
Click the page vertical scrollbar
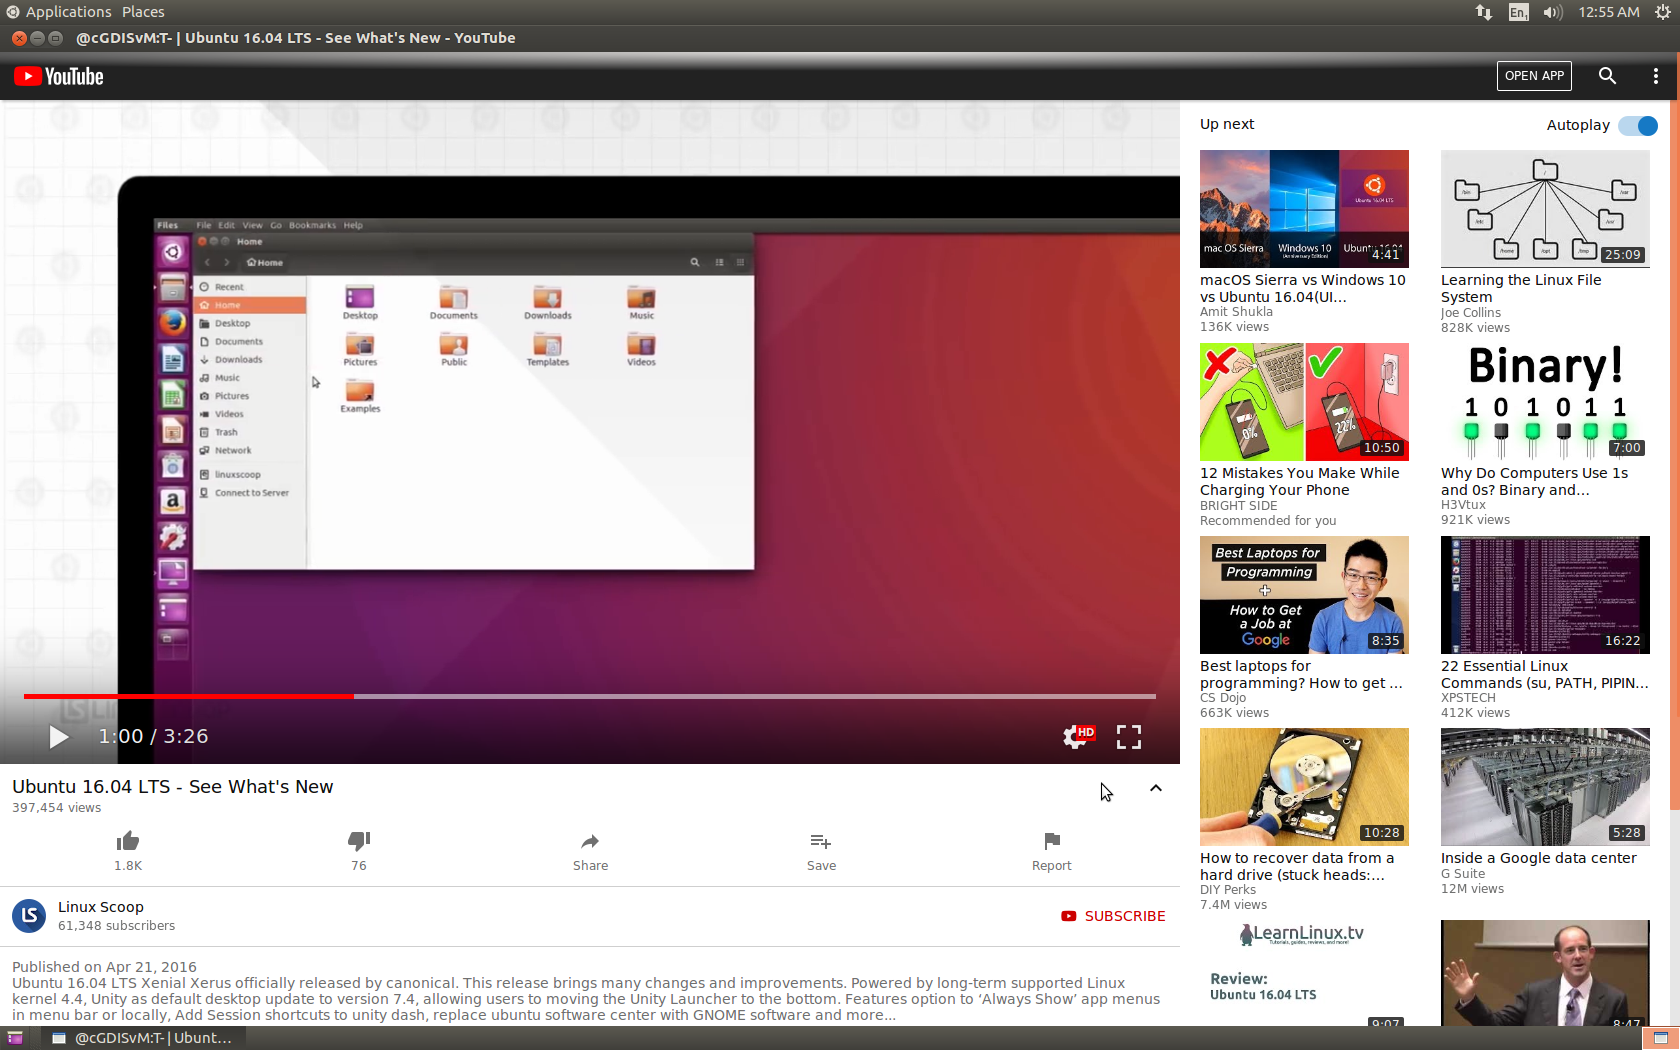tap(1675, 455)
